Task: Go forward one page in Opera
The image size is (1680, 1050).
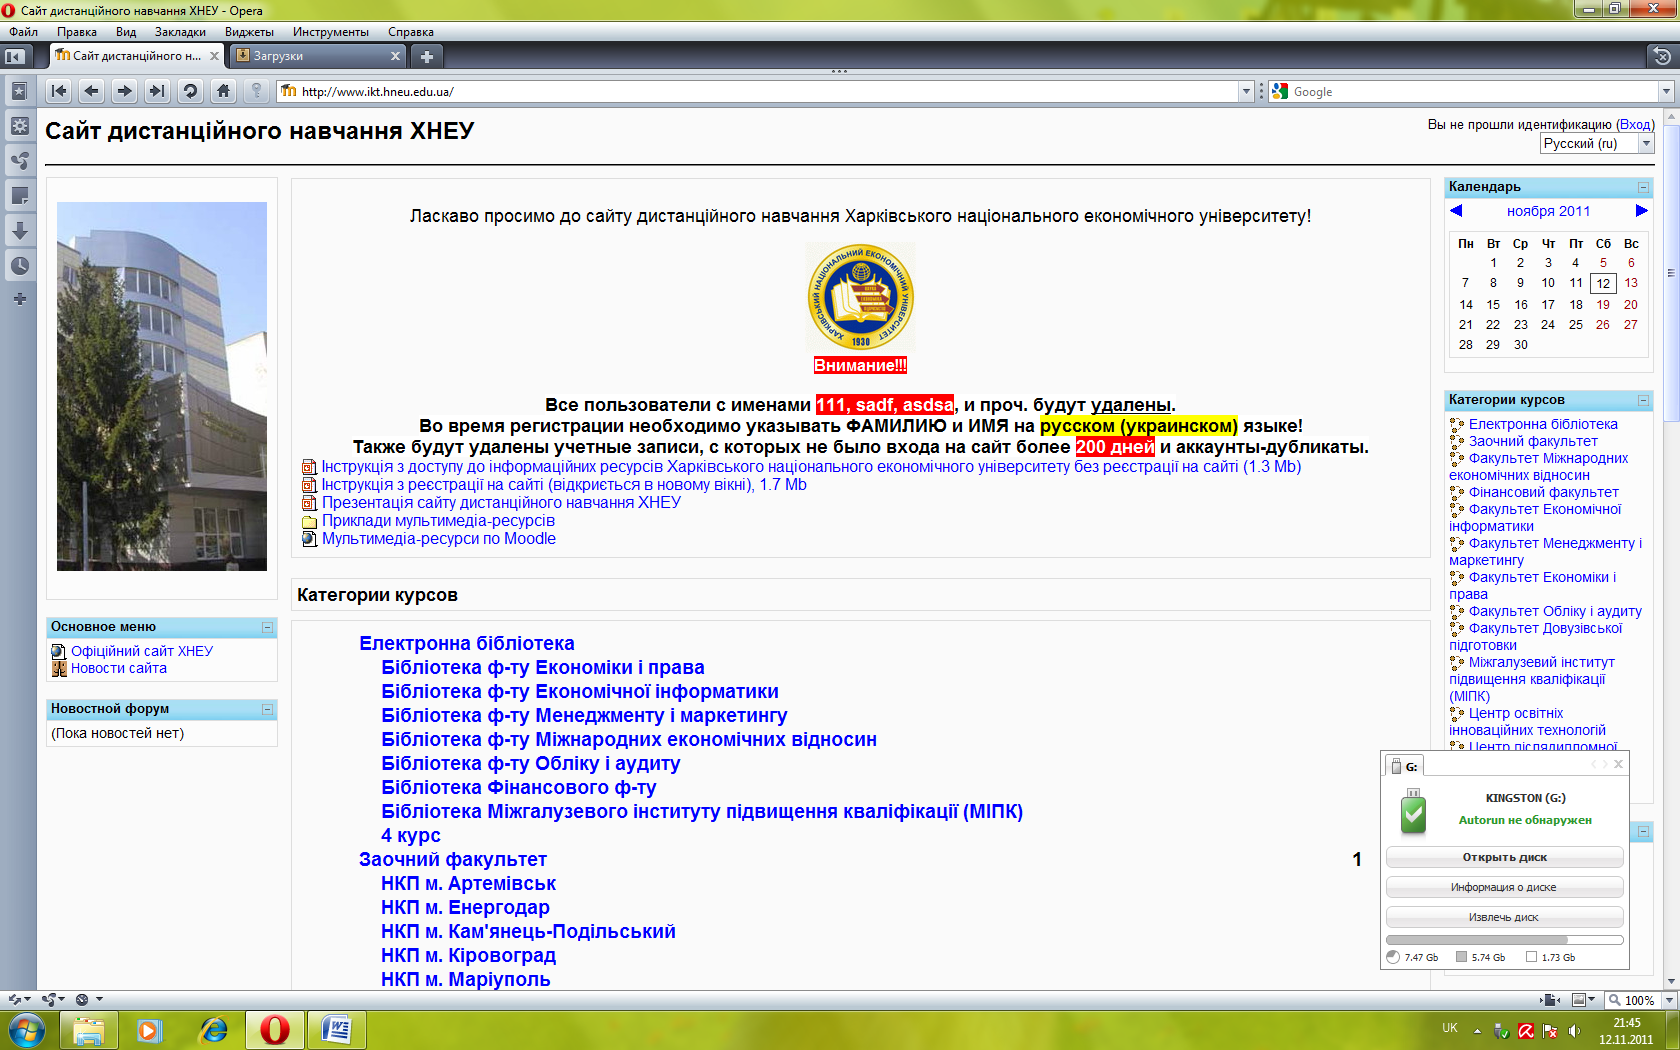Action: coord(124,91)
